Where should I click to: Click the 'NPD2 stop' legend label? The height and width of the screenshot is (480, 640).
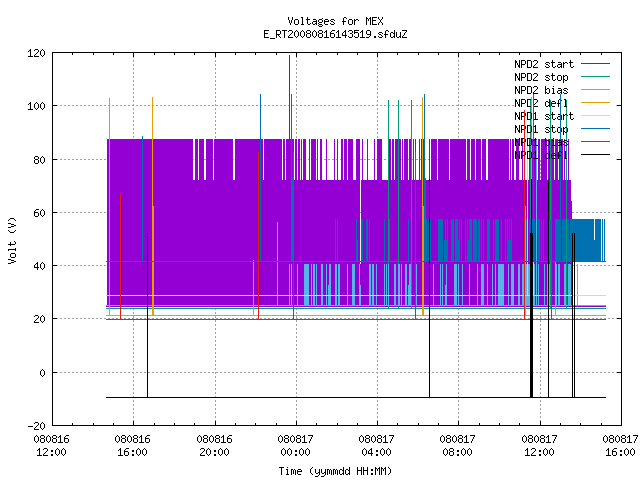coord(541,77)
